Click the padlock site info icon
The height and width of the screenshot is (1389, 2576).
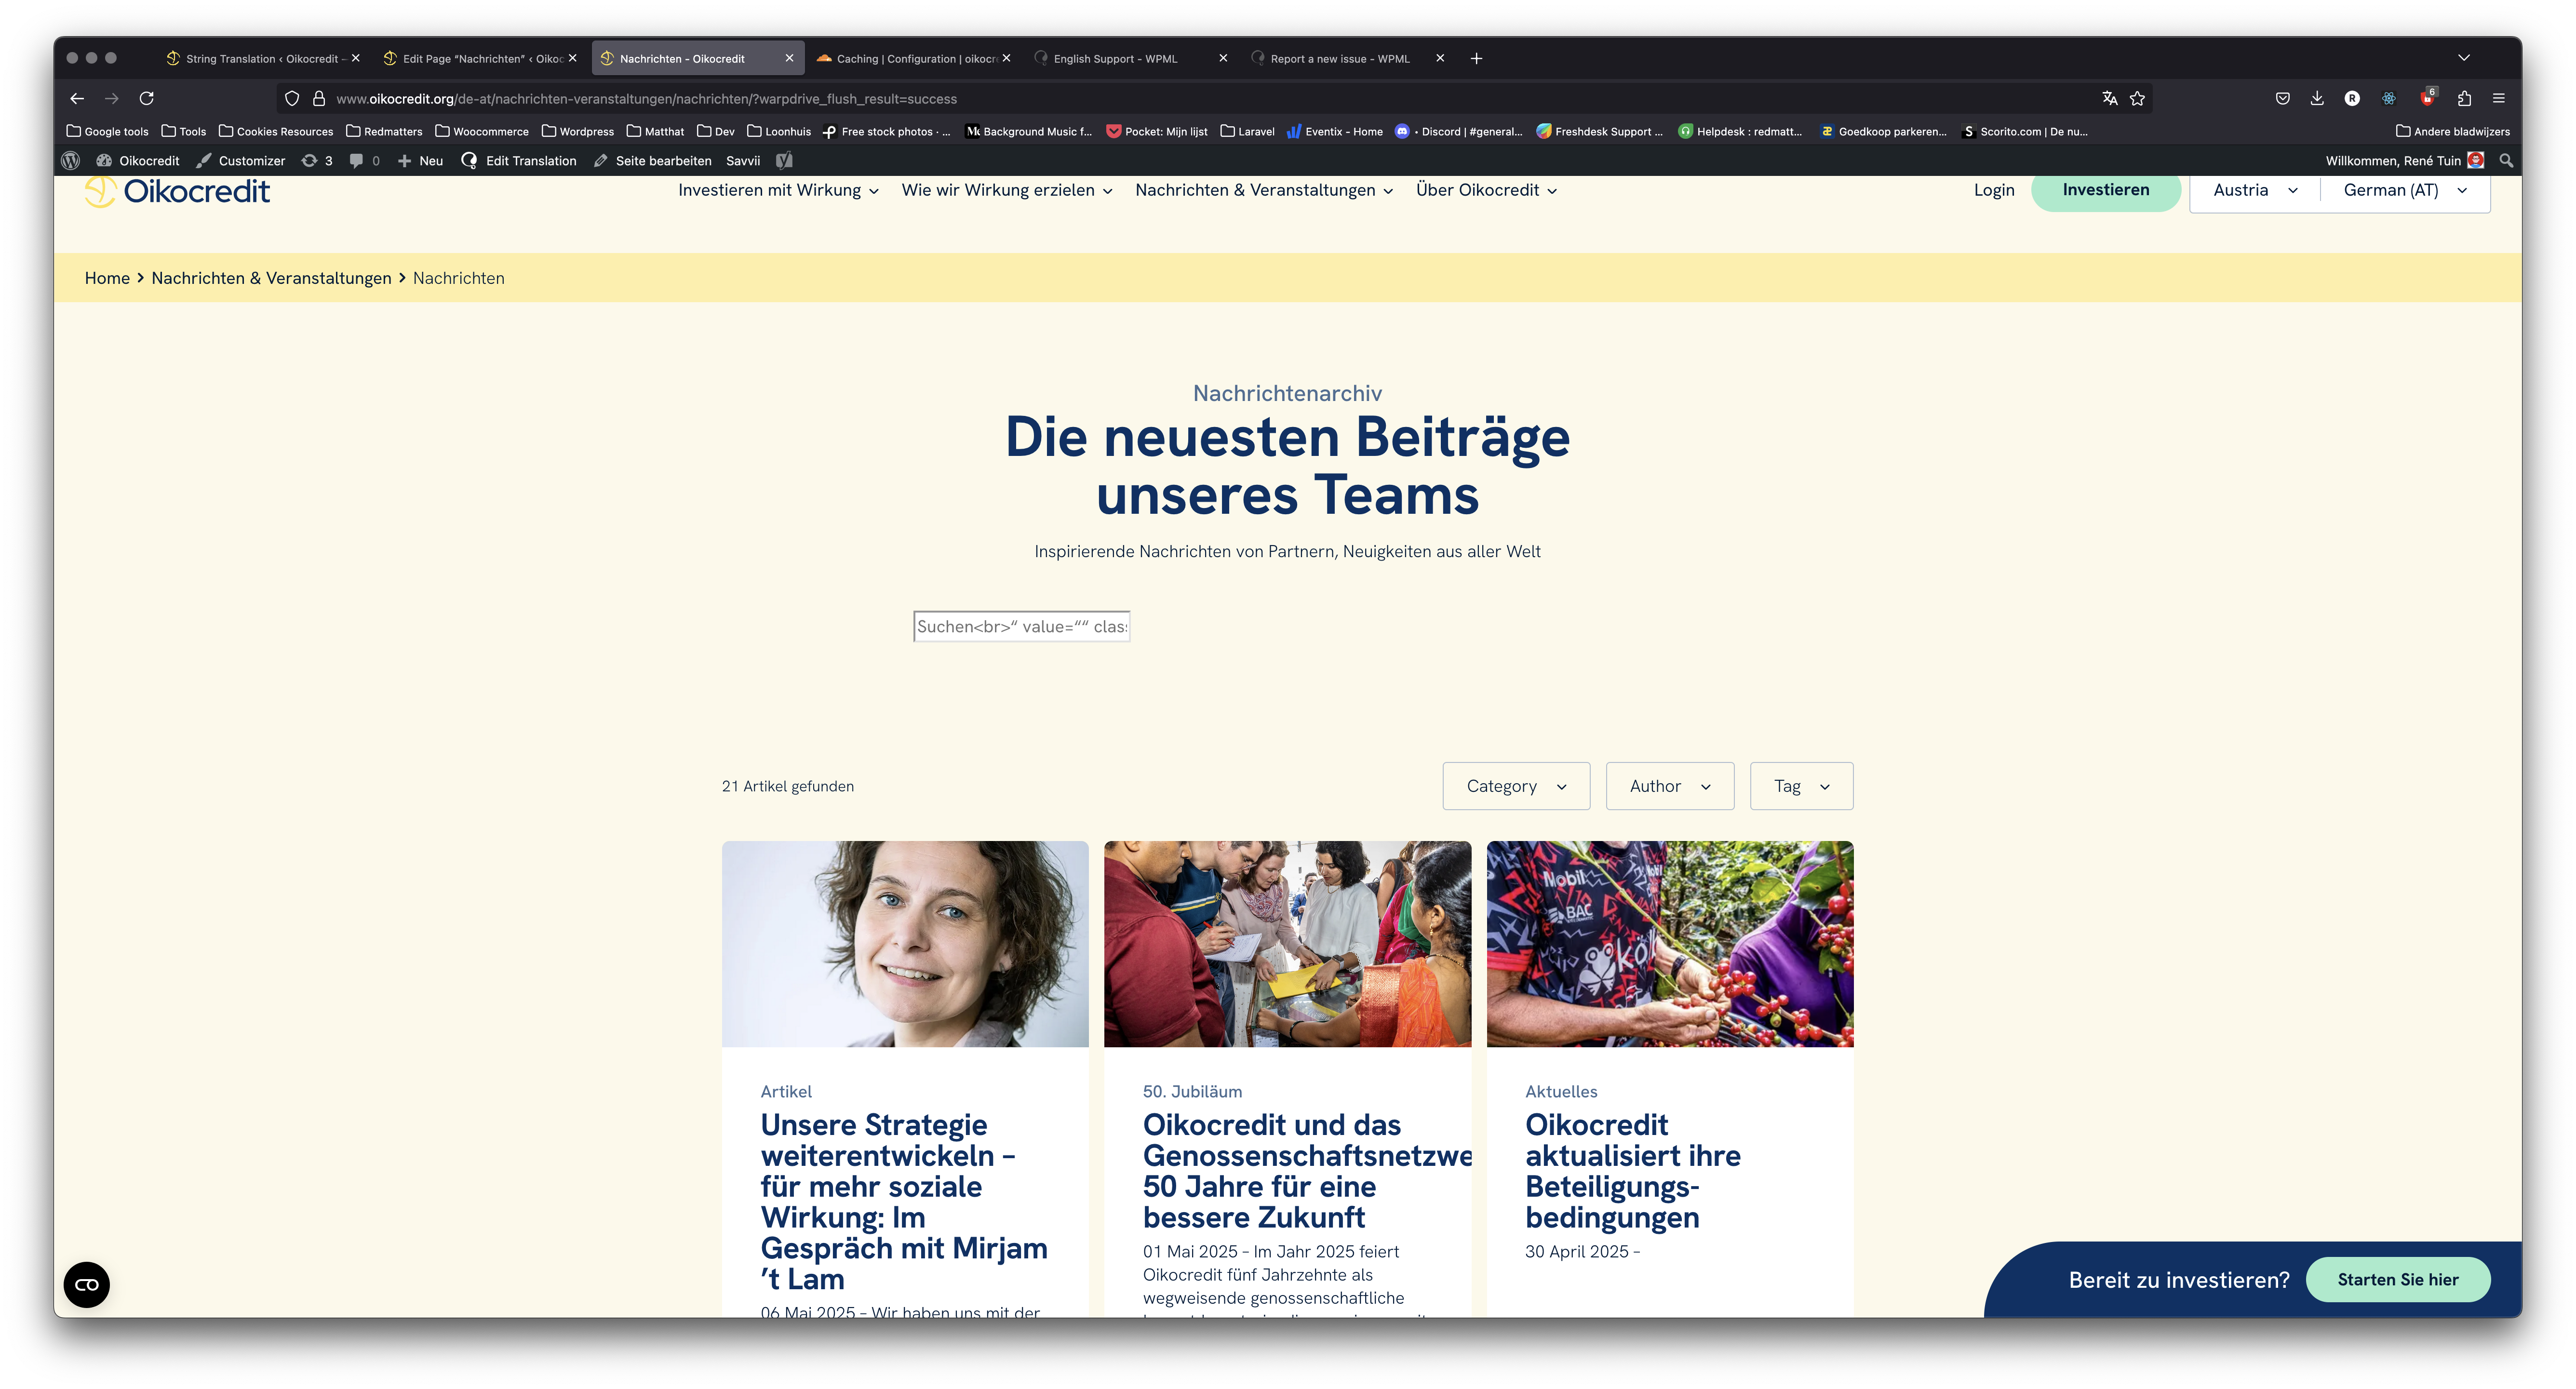(x=319, y=98)
